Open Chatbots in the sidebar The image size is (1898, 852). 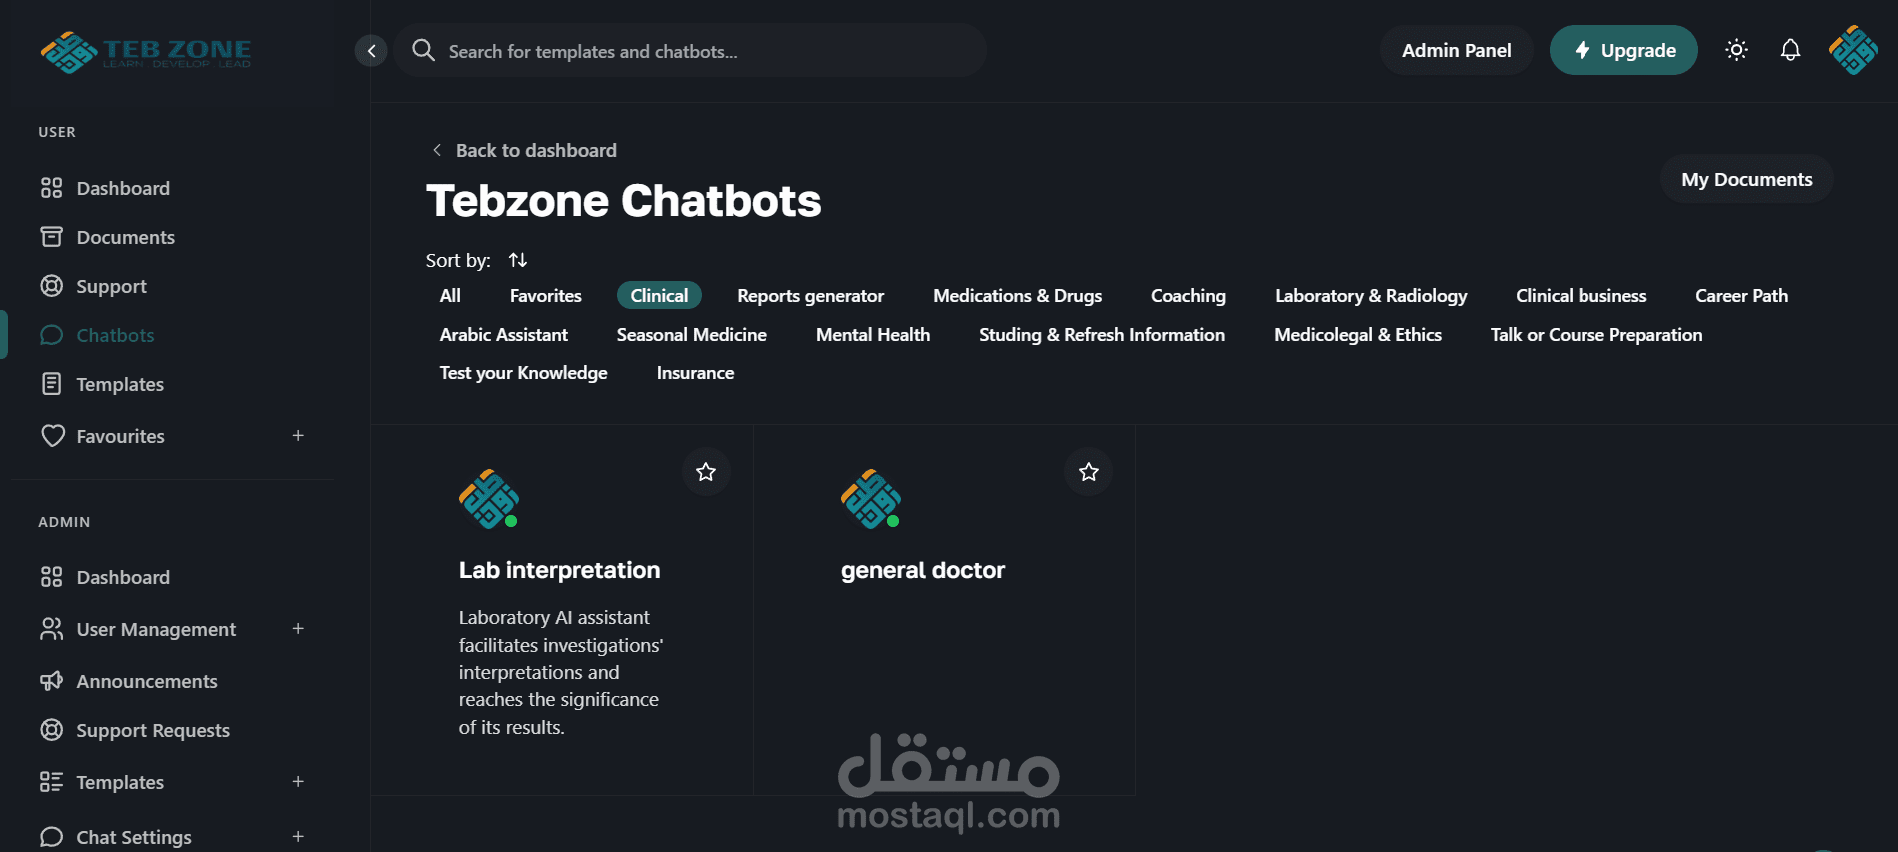[x=115, y=335]
